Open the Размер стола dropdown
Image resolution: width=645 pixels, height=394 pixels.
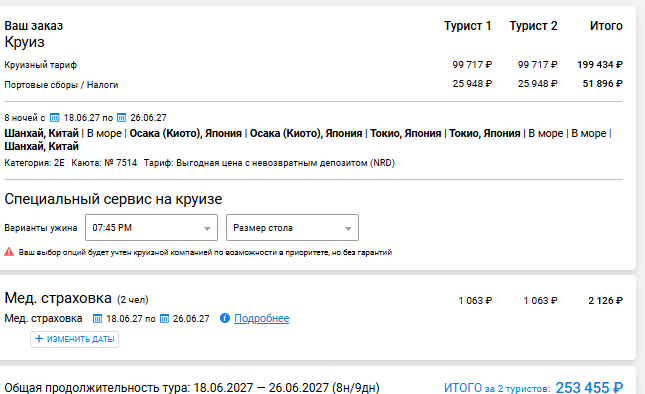[x=292, y=227]
